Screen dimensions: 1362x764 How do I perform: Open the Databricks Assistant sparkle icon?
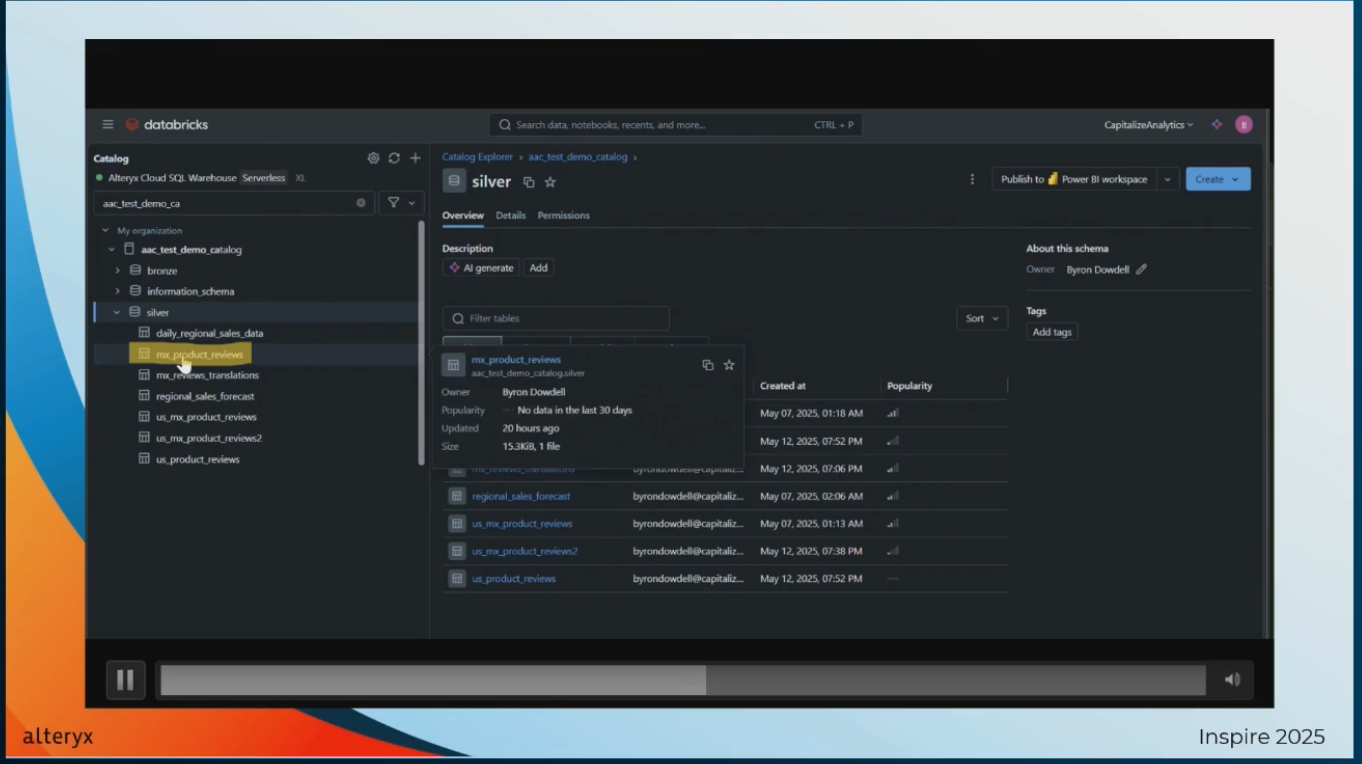1217,125
